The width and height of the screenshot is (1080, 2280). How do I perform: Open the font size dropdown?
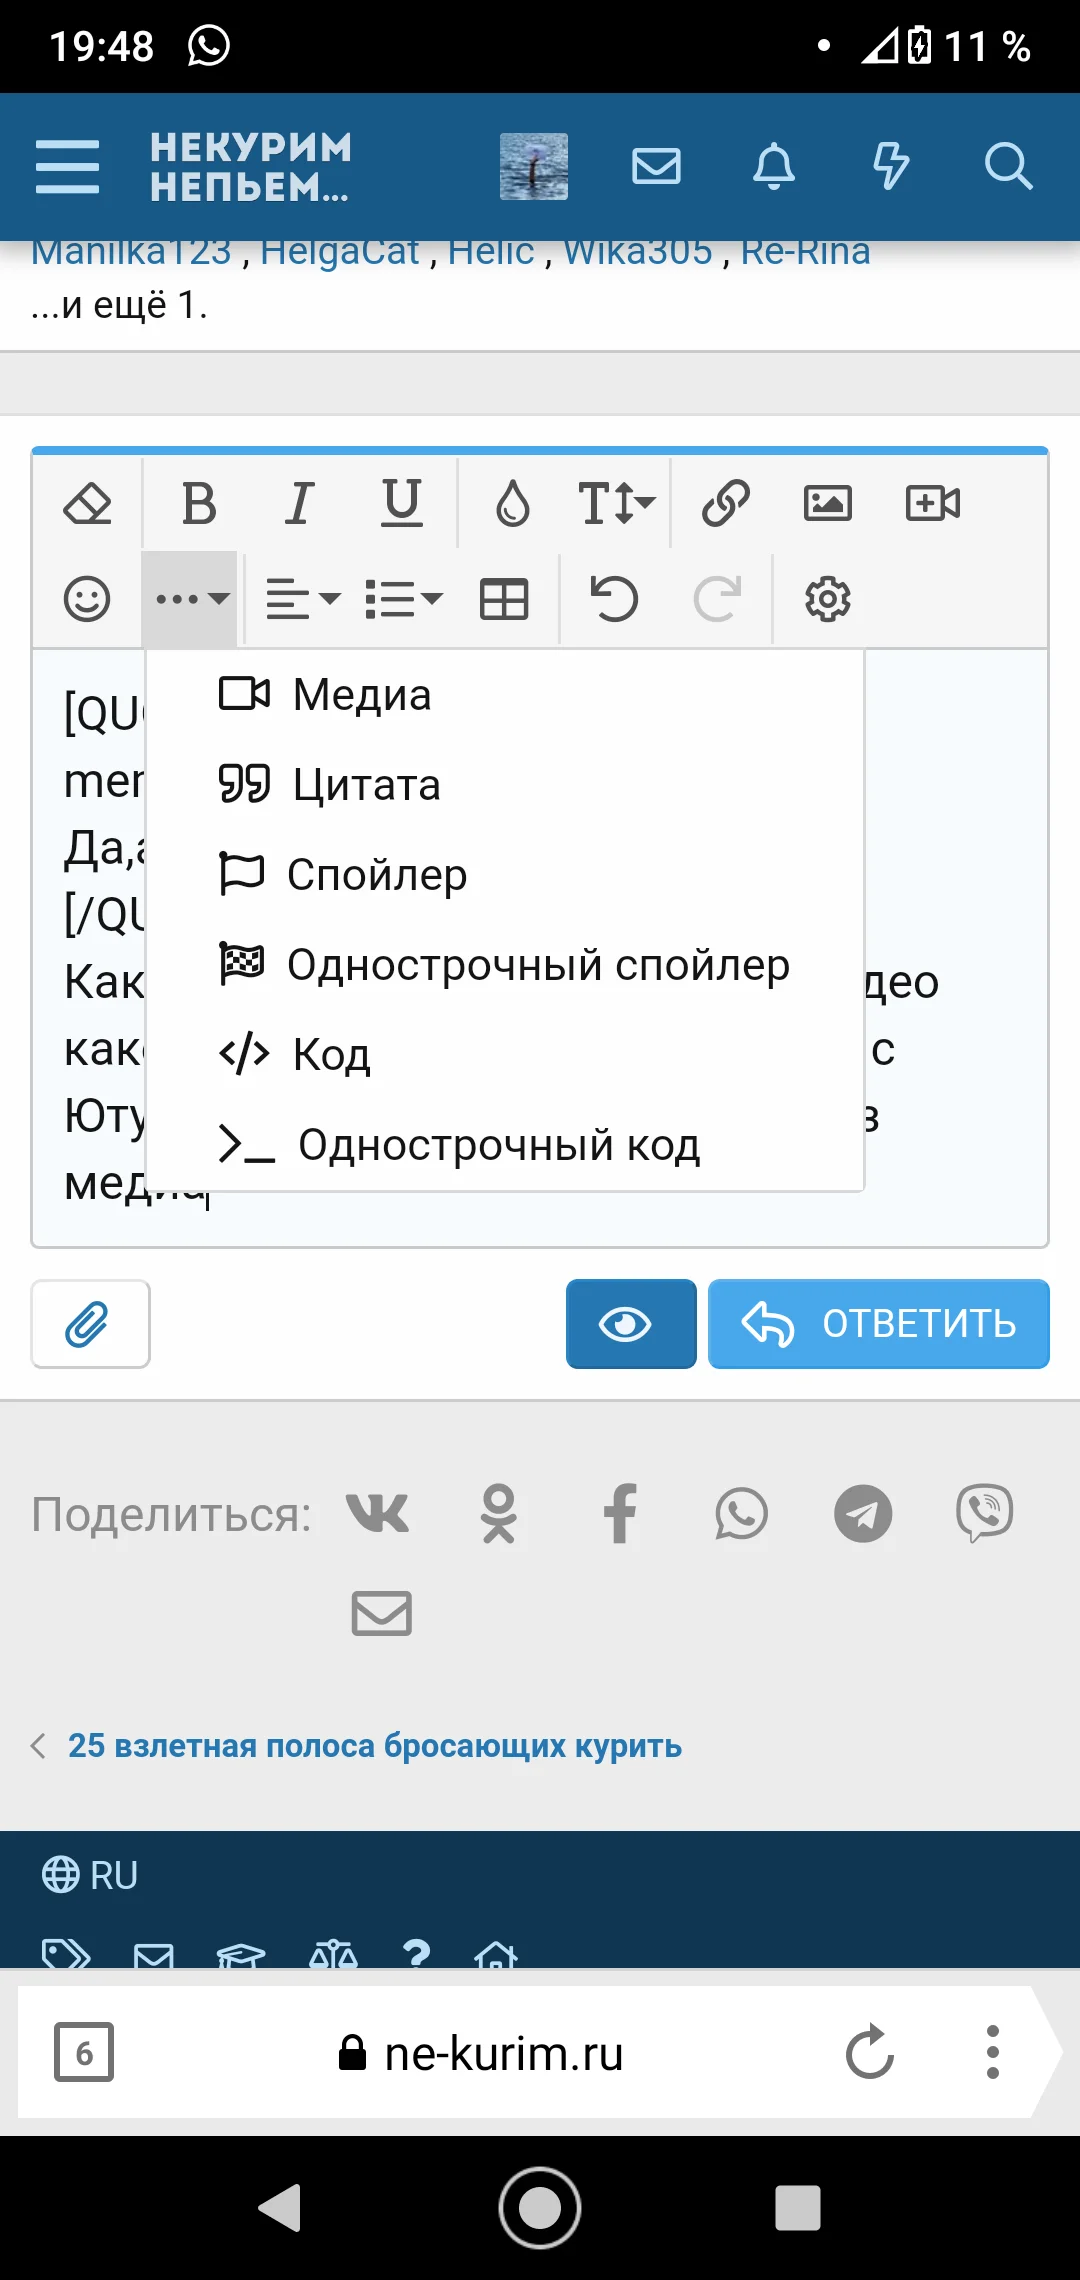tap(613, 503)
